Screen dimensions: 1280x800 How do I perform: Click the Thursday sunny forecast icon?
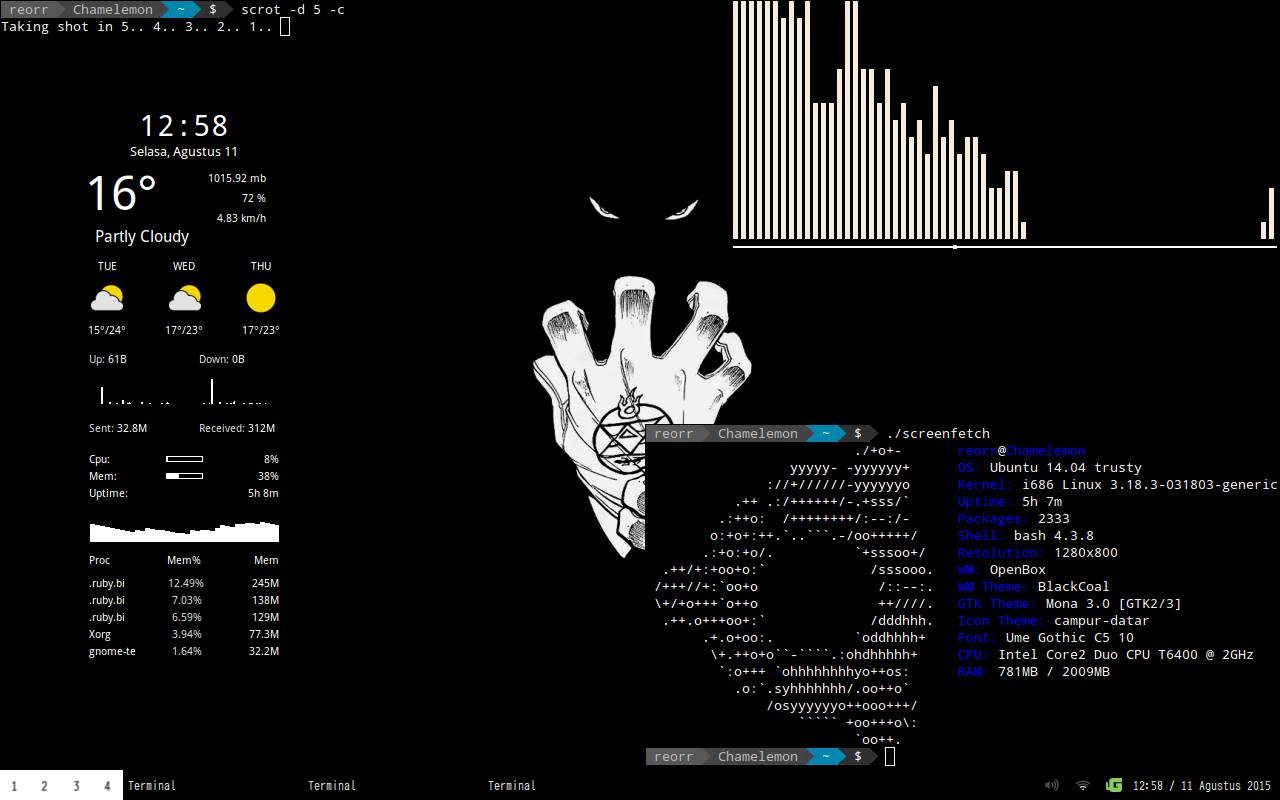pos(260,298)
